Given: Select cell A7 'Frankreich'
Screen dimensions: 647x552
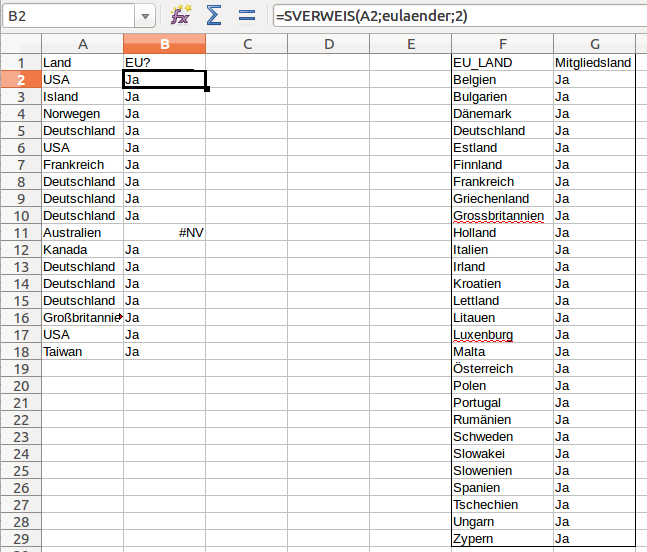Looking at the screenshot, I should point(83,165).
